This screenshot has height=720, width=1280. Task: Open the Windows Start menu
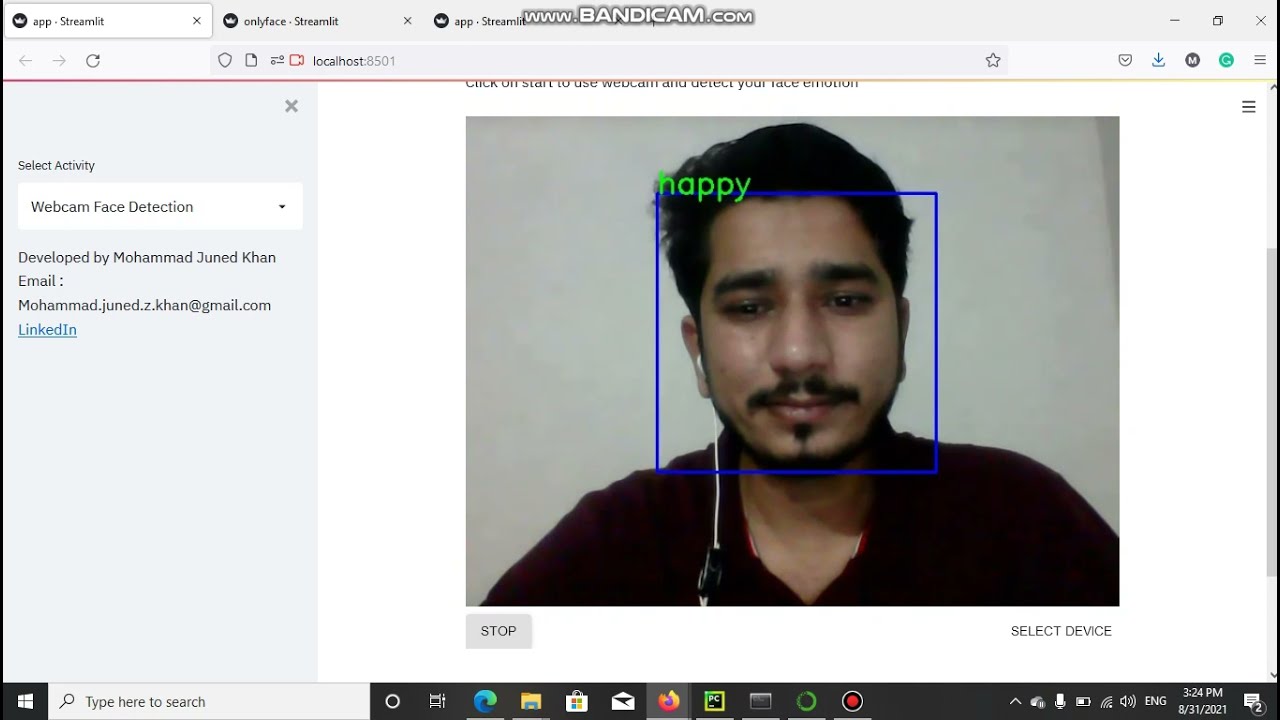pyautogui.click(x=25, y=701)
